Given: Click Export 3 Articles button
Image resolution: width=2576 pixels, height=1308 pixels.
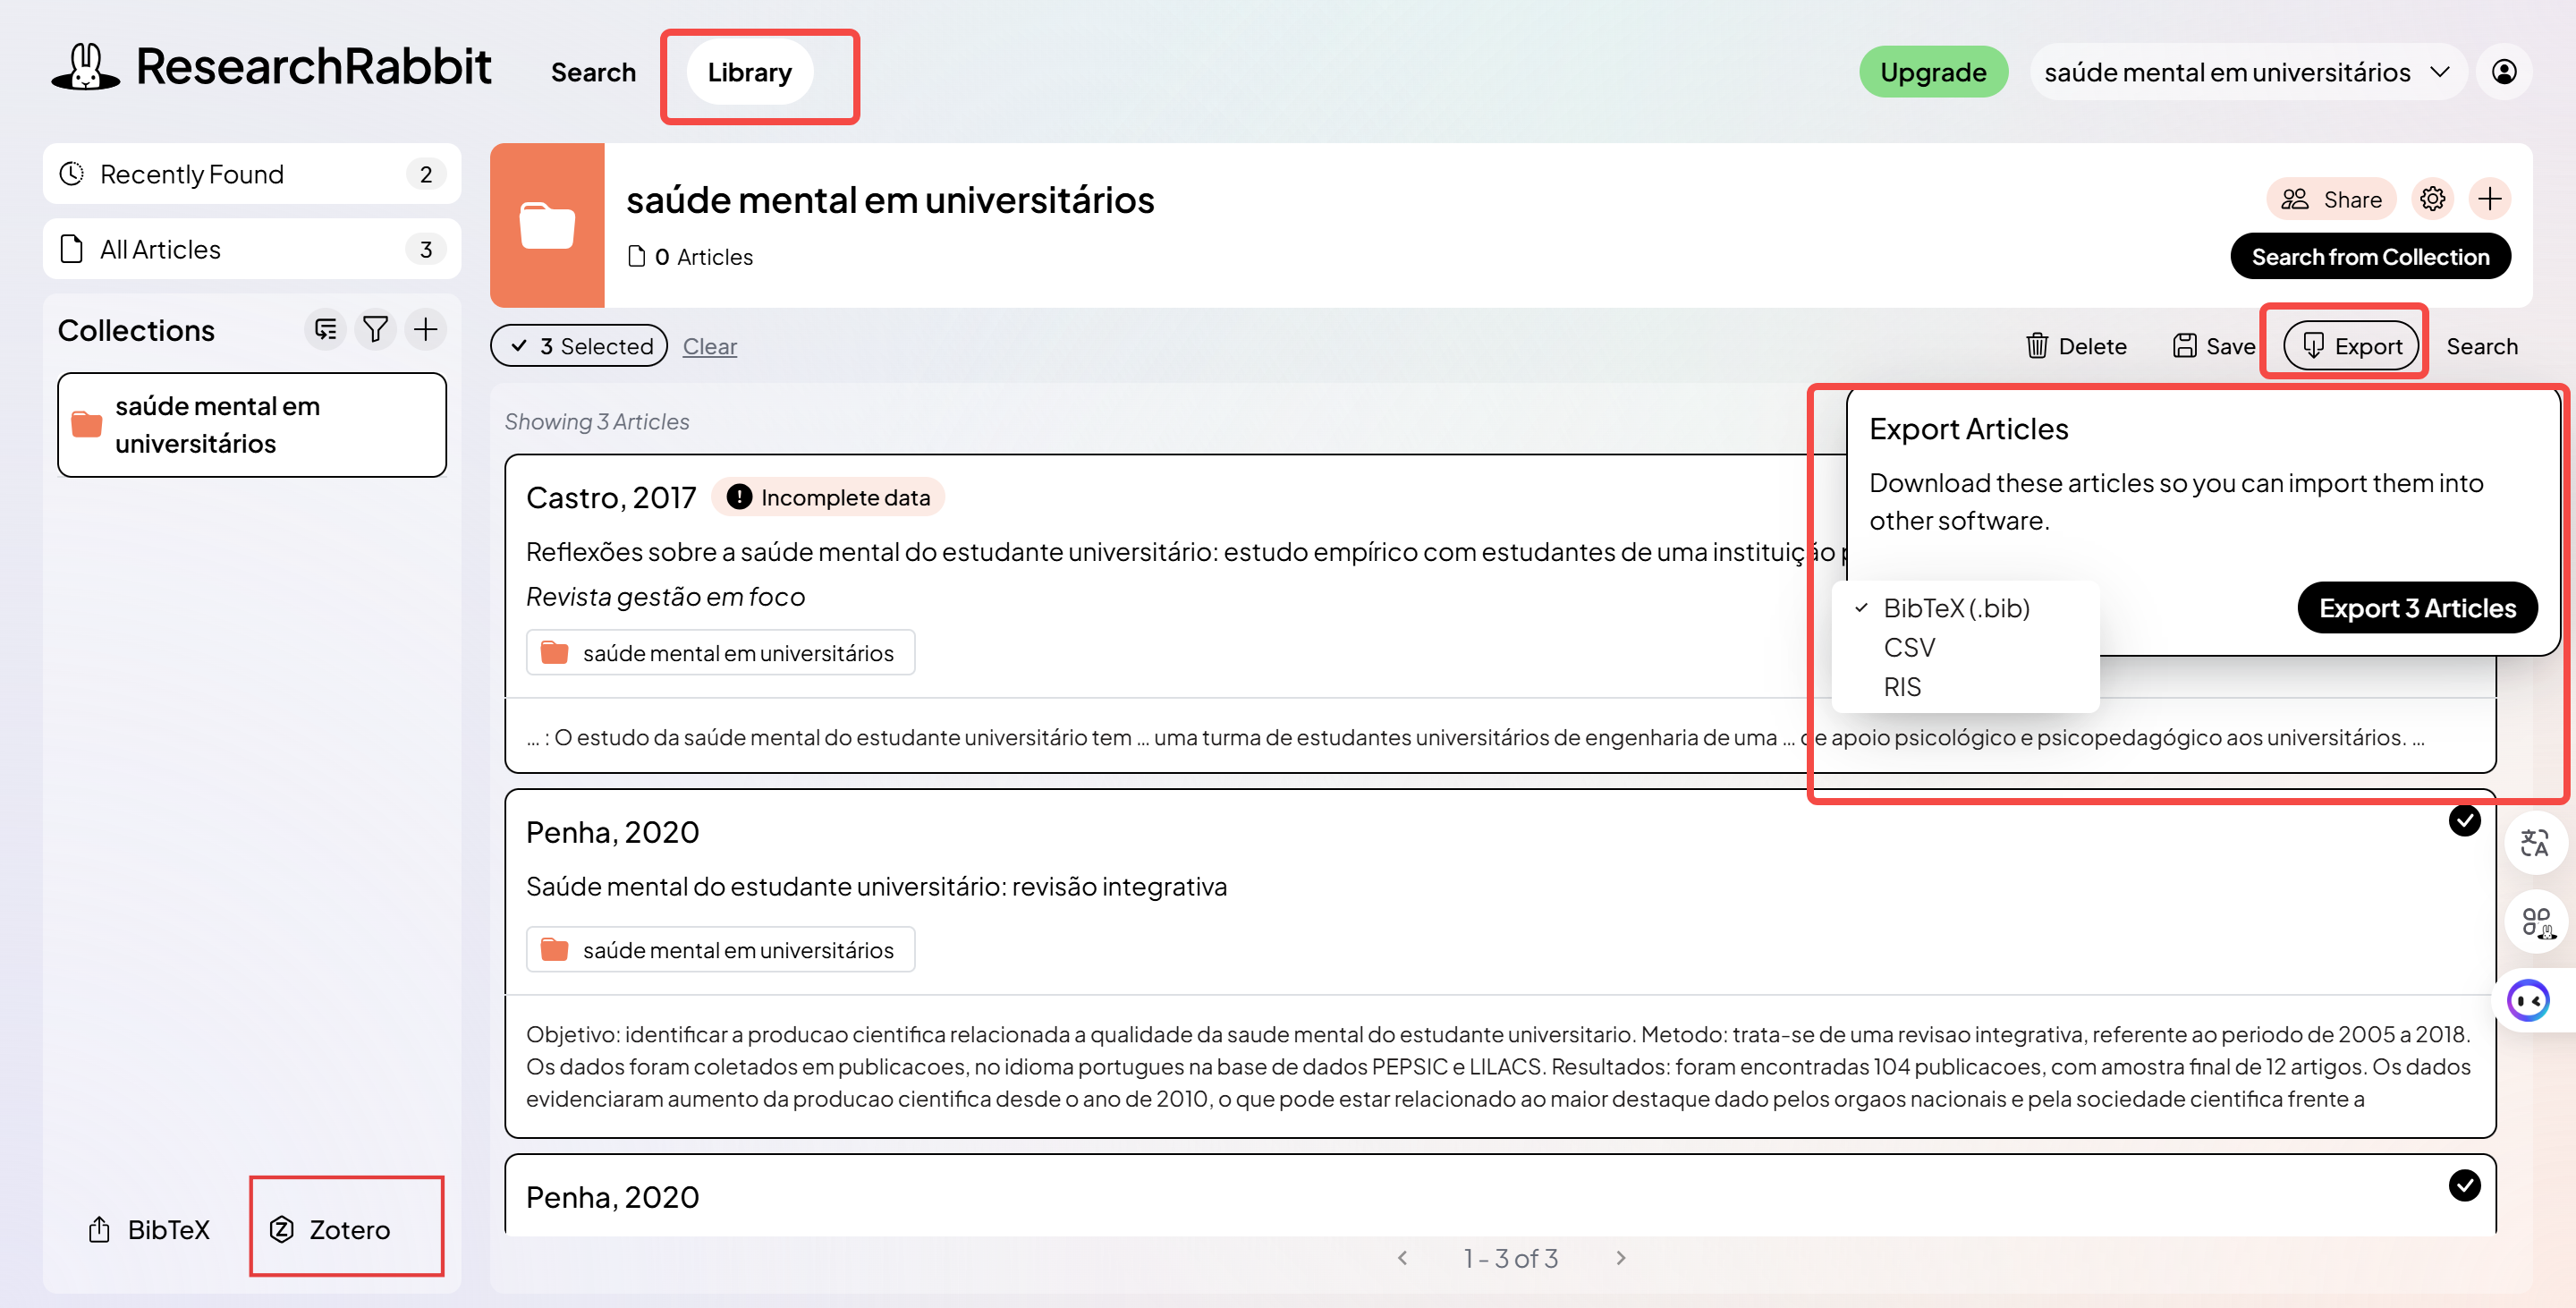Looking at the screenshot, I should 2418,608.
